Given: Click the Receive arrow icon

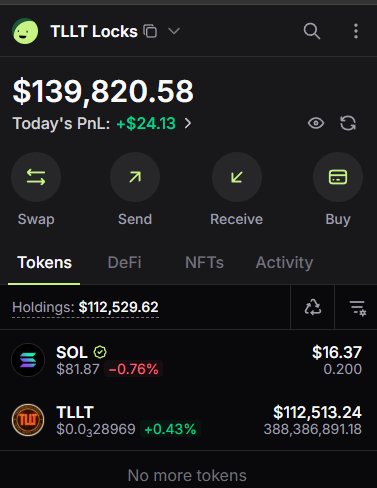Looking at the screenshot, I should click(x=237, y=177).
